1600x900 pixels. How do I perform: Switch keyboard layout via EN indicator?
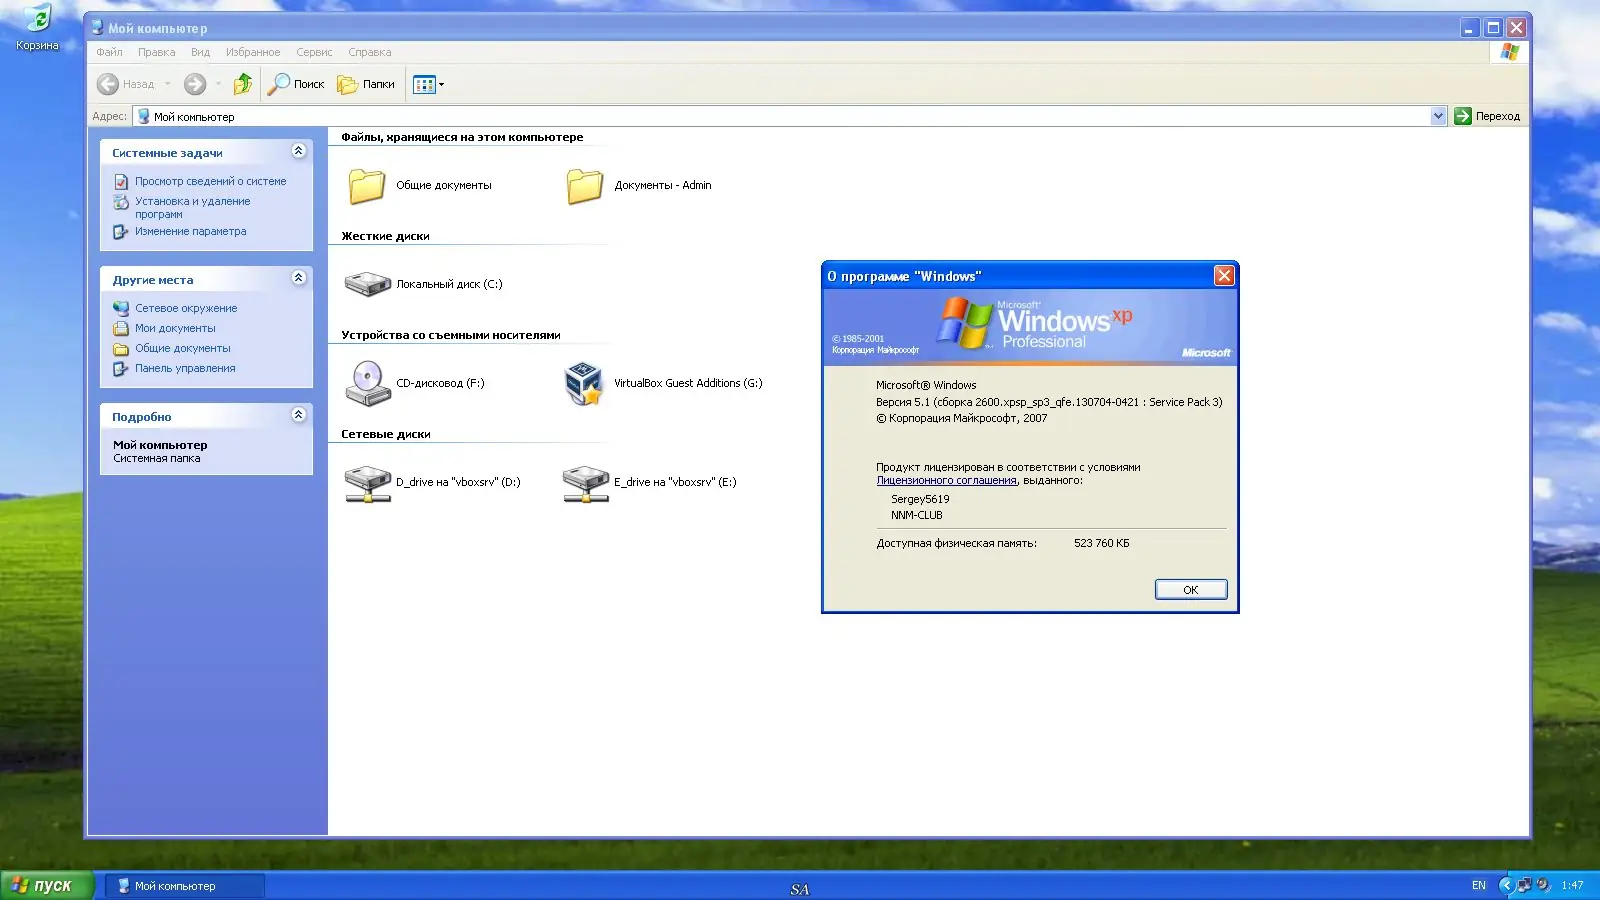[x=1477, y=885]
